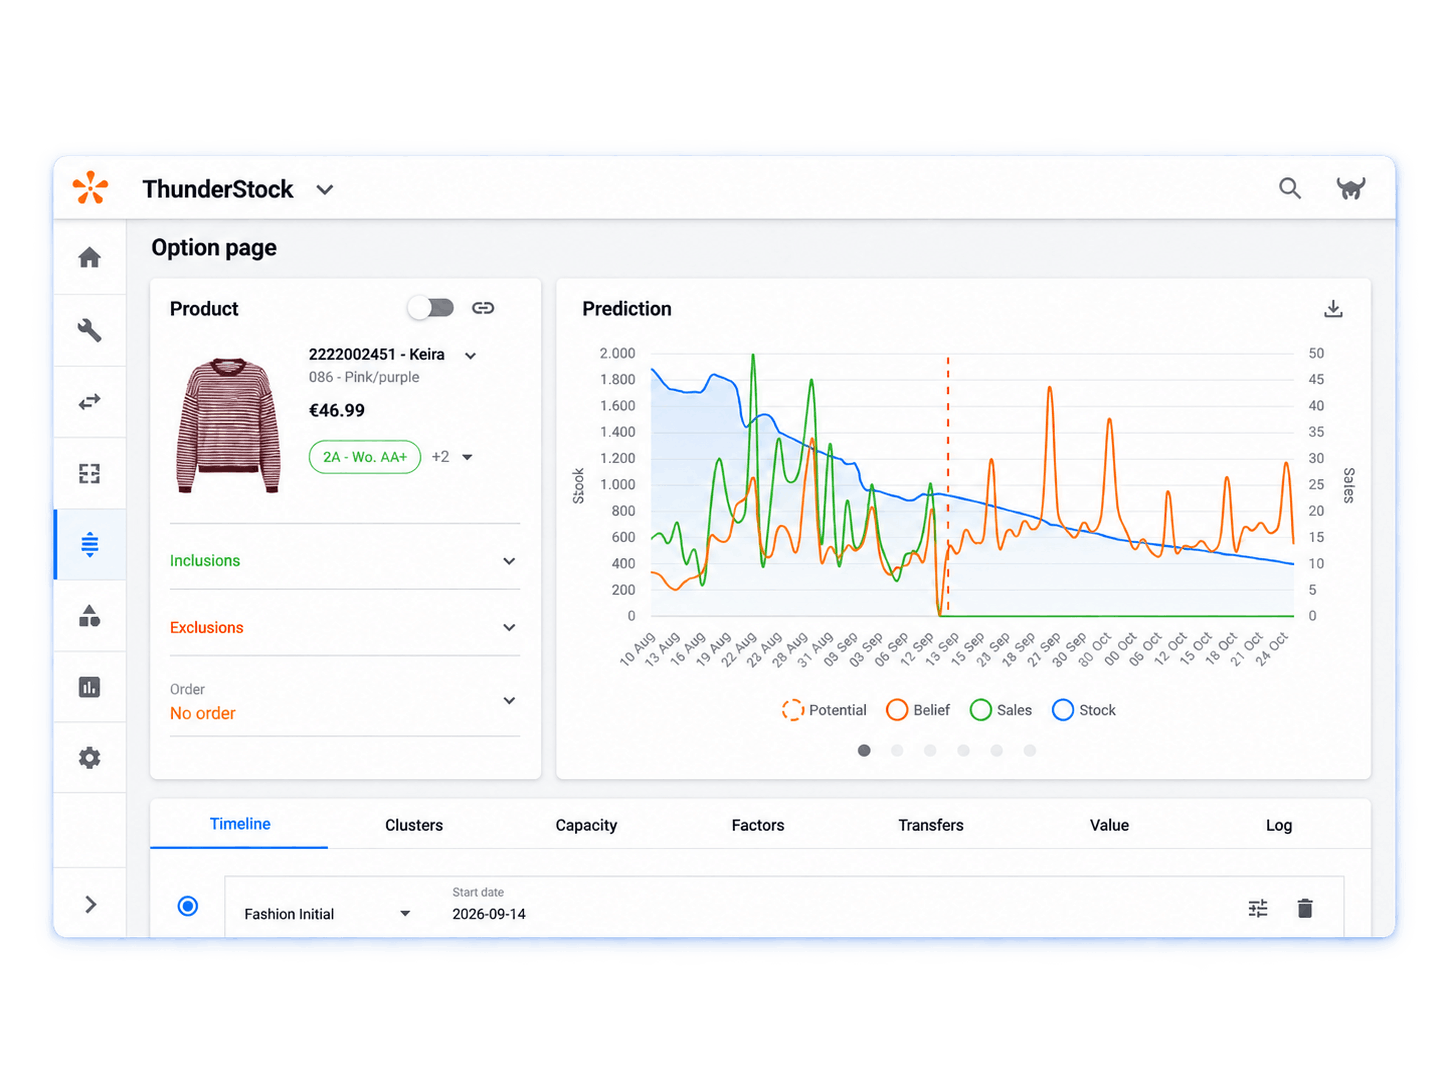
Task: Open the search magnifier icon
Action: point(1290,188)
